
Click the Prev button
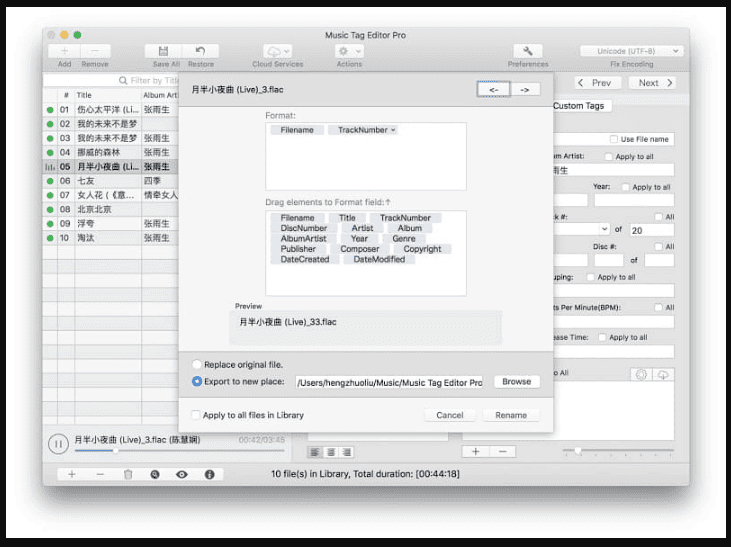pyautogui.click(x=598, y=83)
